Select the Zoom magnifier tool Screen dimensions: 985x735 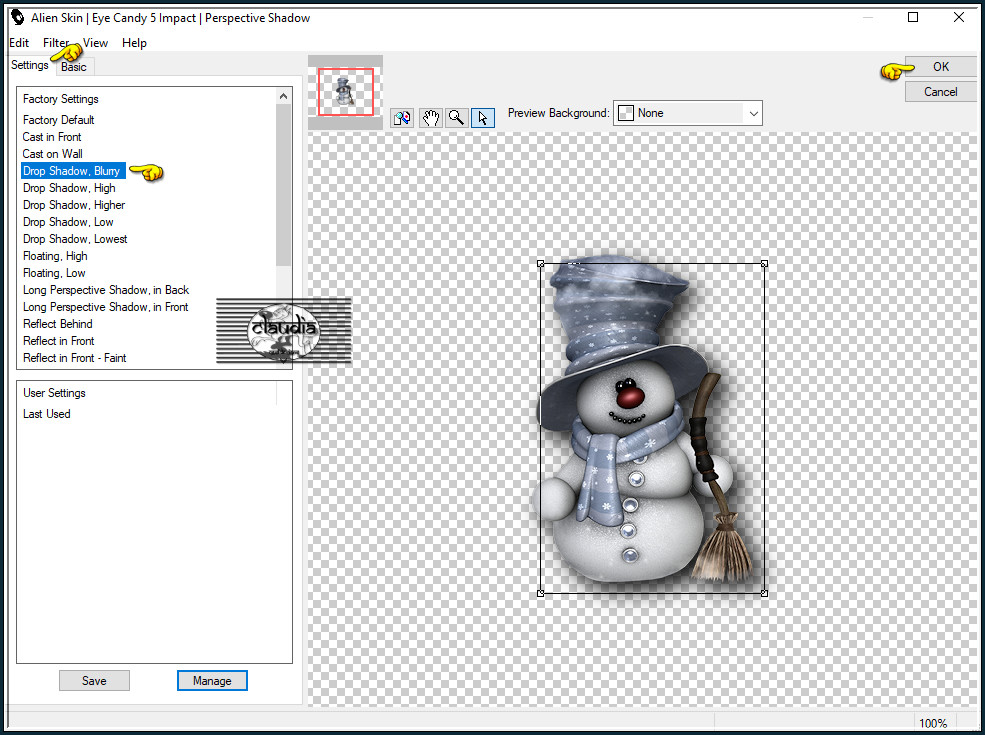click(457, 117)
